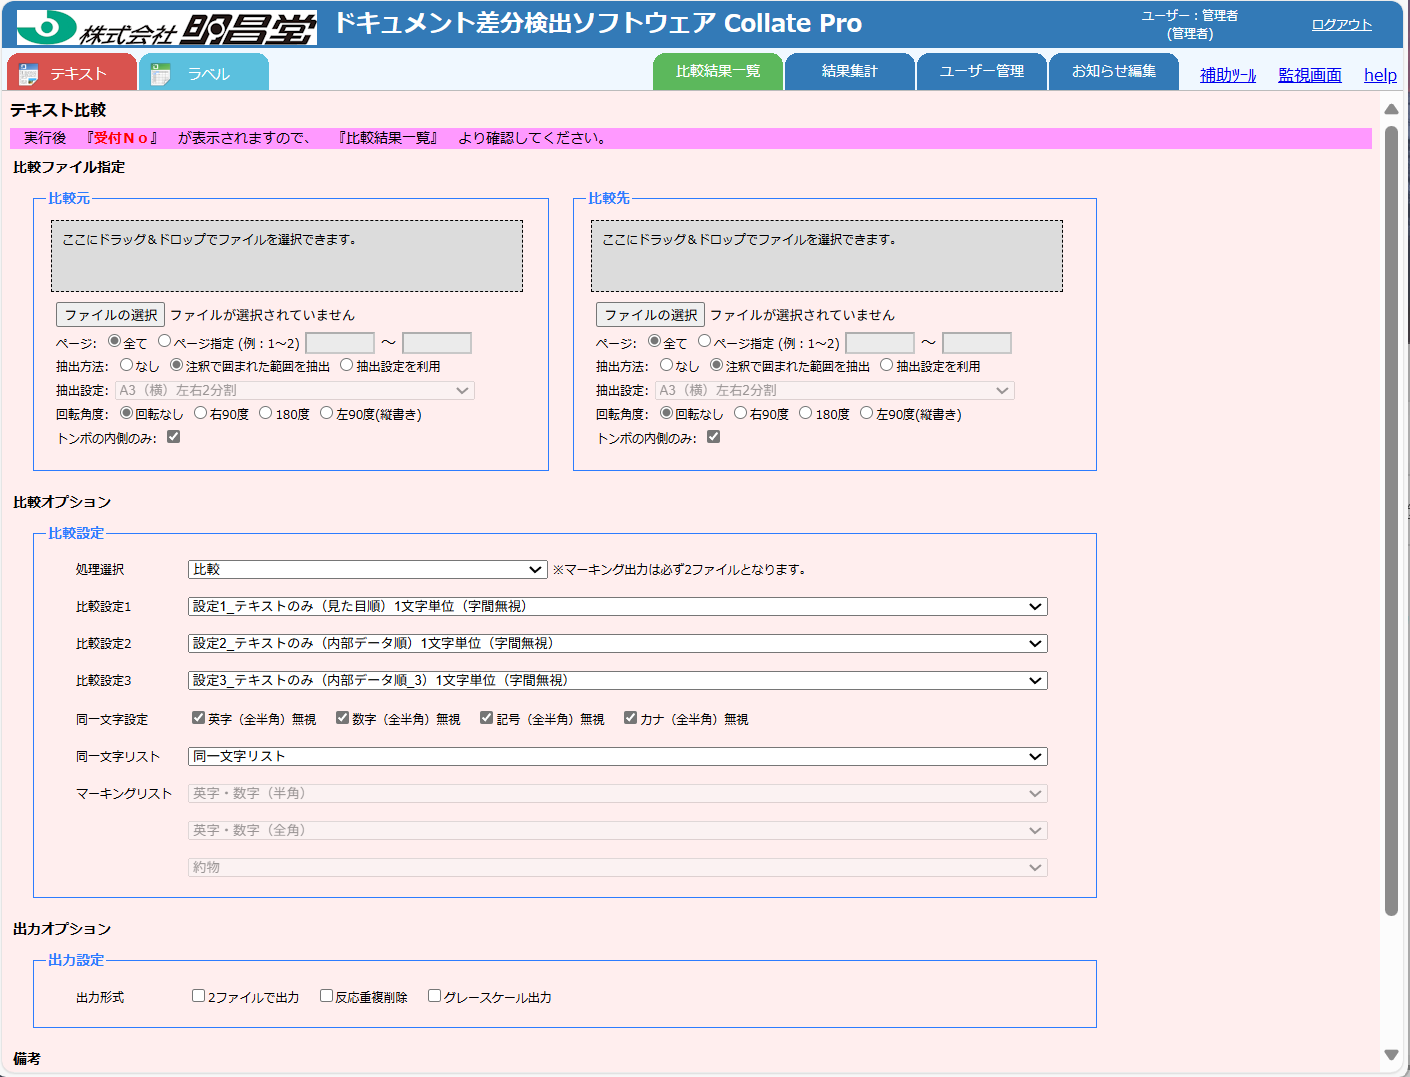The width and height of the screenshot is (1410, 1077).
Task: Open the 比較結果一覧 tab
Action: (717, 71)
